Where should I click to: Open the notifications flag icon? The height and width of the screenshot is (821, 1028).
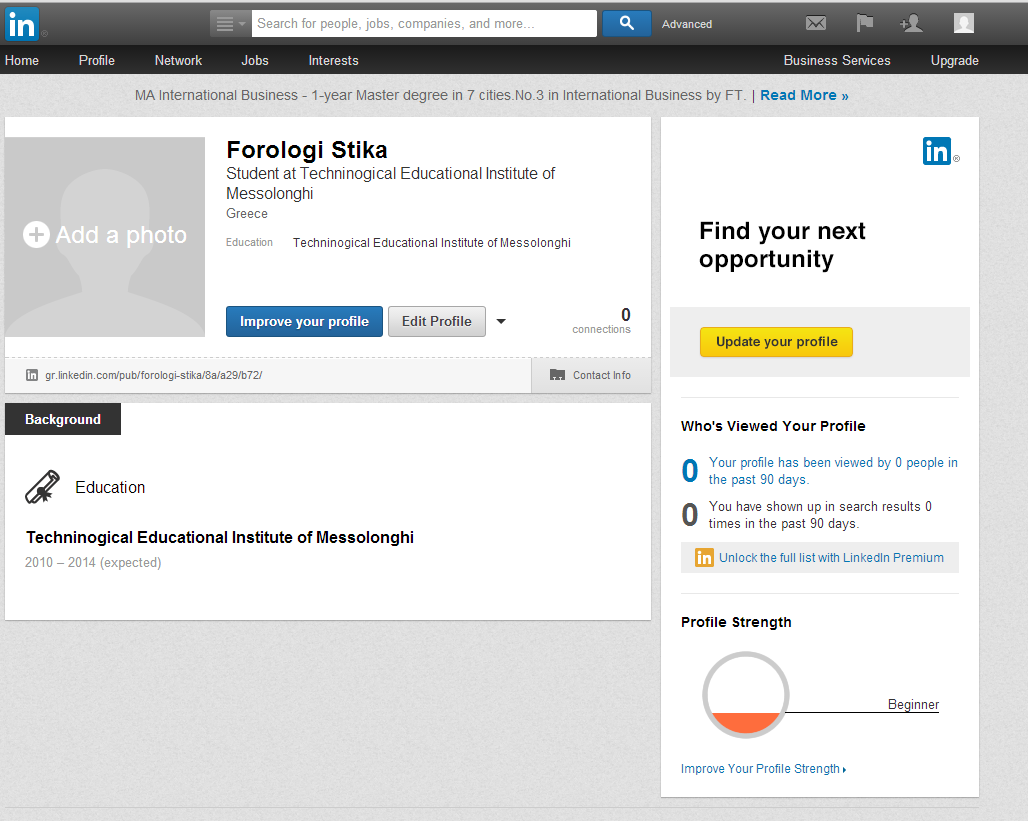[865, 24]
